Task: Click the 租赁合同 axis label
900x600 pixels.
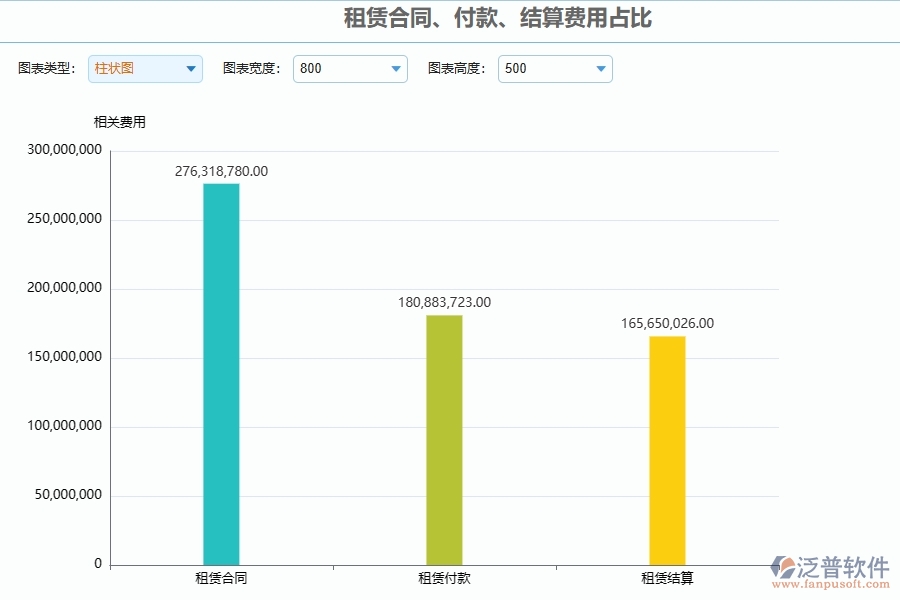Action: 220,578
